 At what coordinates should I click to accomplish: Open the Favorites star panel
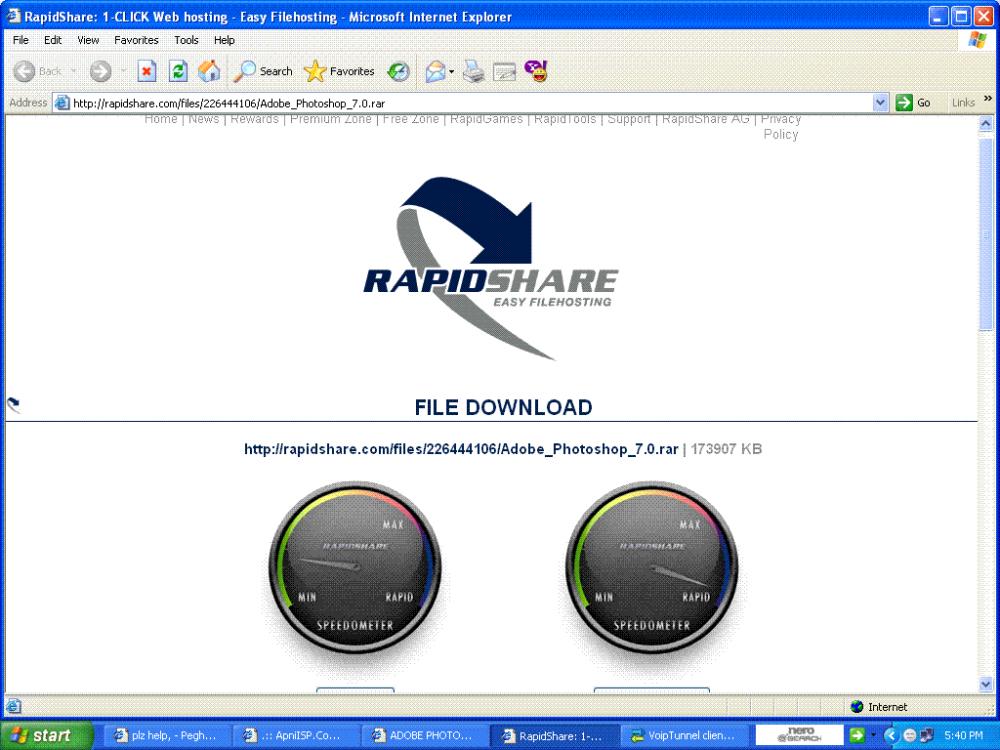click(339, 71)
